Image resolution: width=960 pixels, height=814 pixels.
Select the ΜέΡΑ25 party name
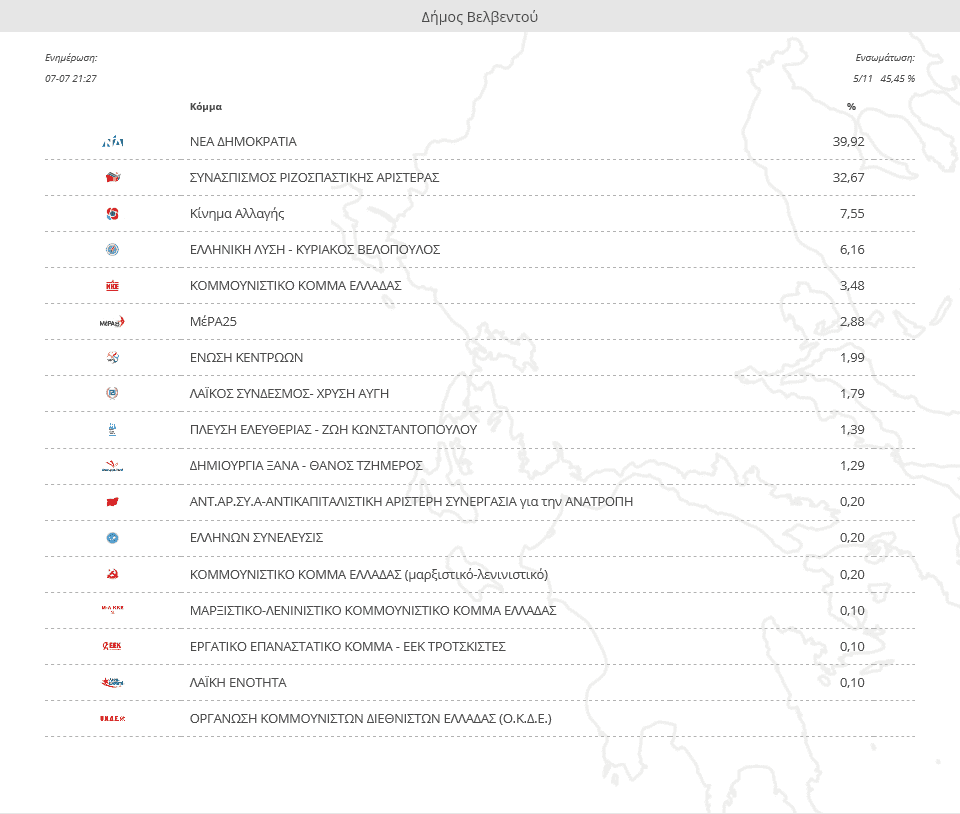(213, 322)
